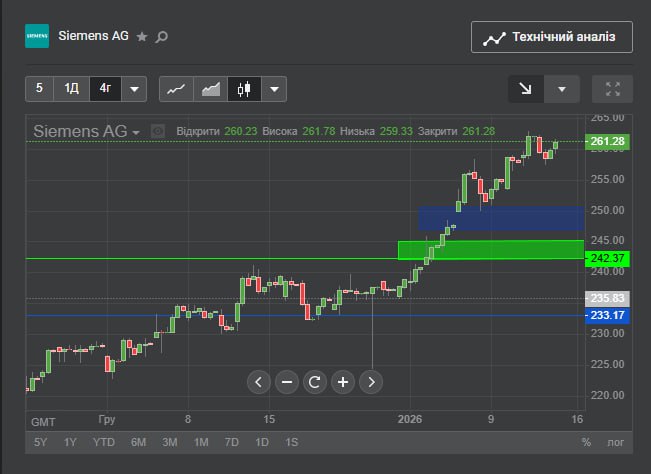Expand the time interval dropdown arrow
Viewport: 651px width, 474px height.
(x=135, y=89)
